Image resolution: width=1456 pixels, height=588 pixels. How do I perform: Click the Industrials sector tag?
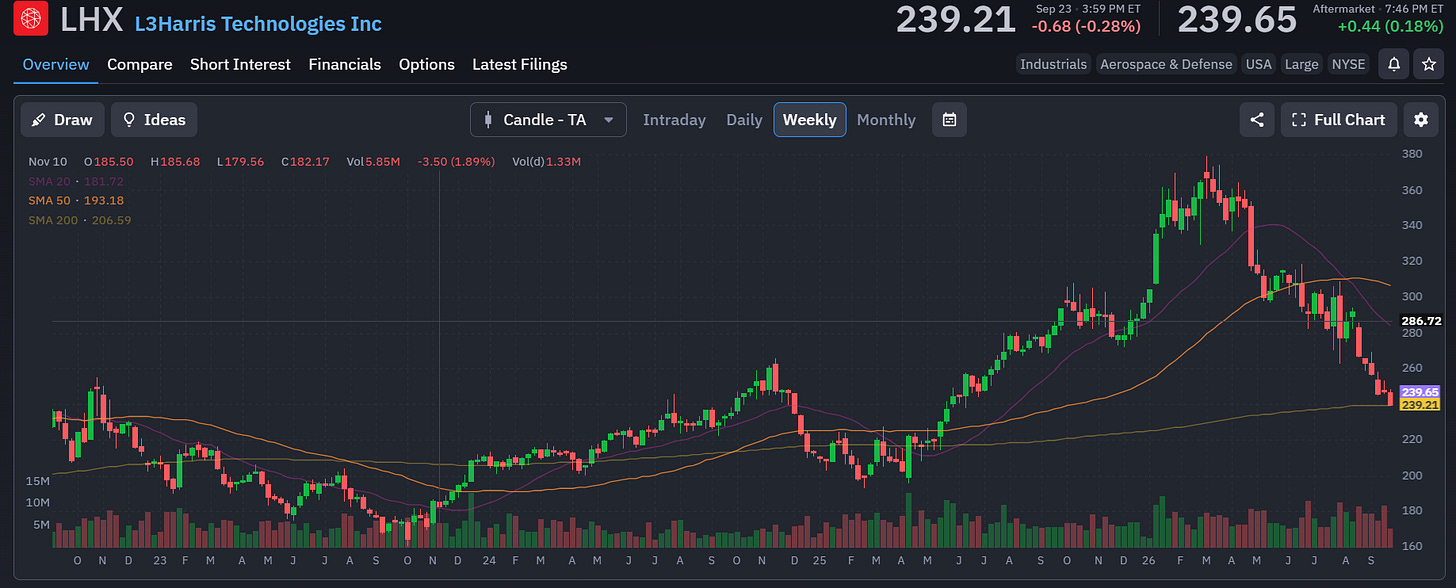[x=1053, y=64]
